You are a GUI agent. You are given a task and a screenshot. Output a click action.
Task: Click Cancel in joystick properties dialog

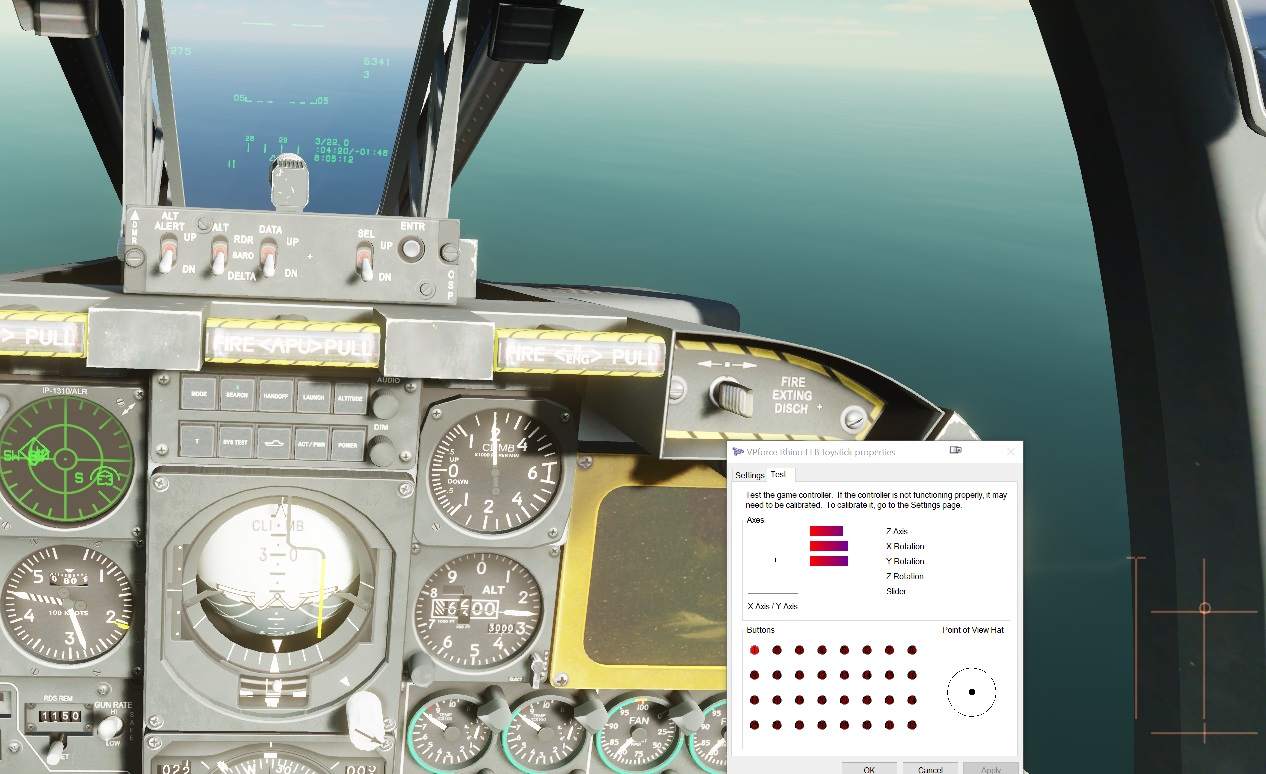[930, 769]
